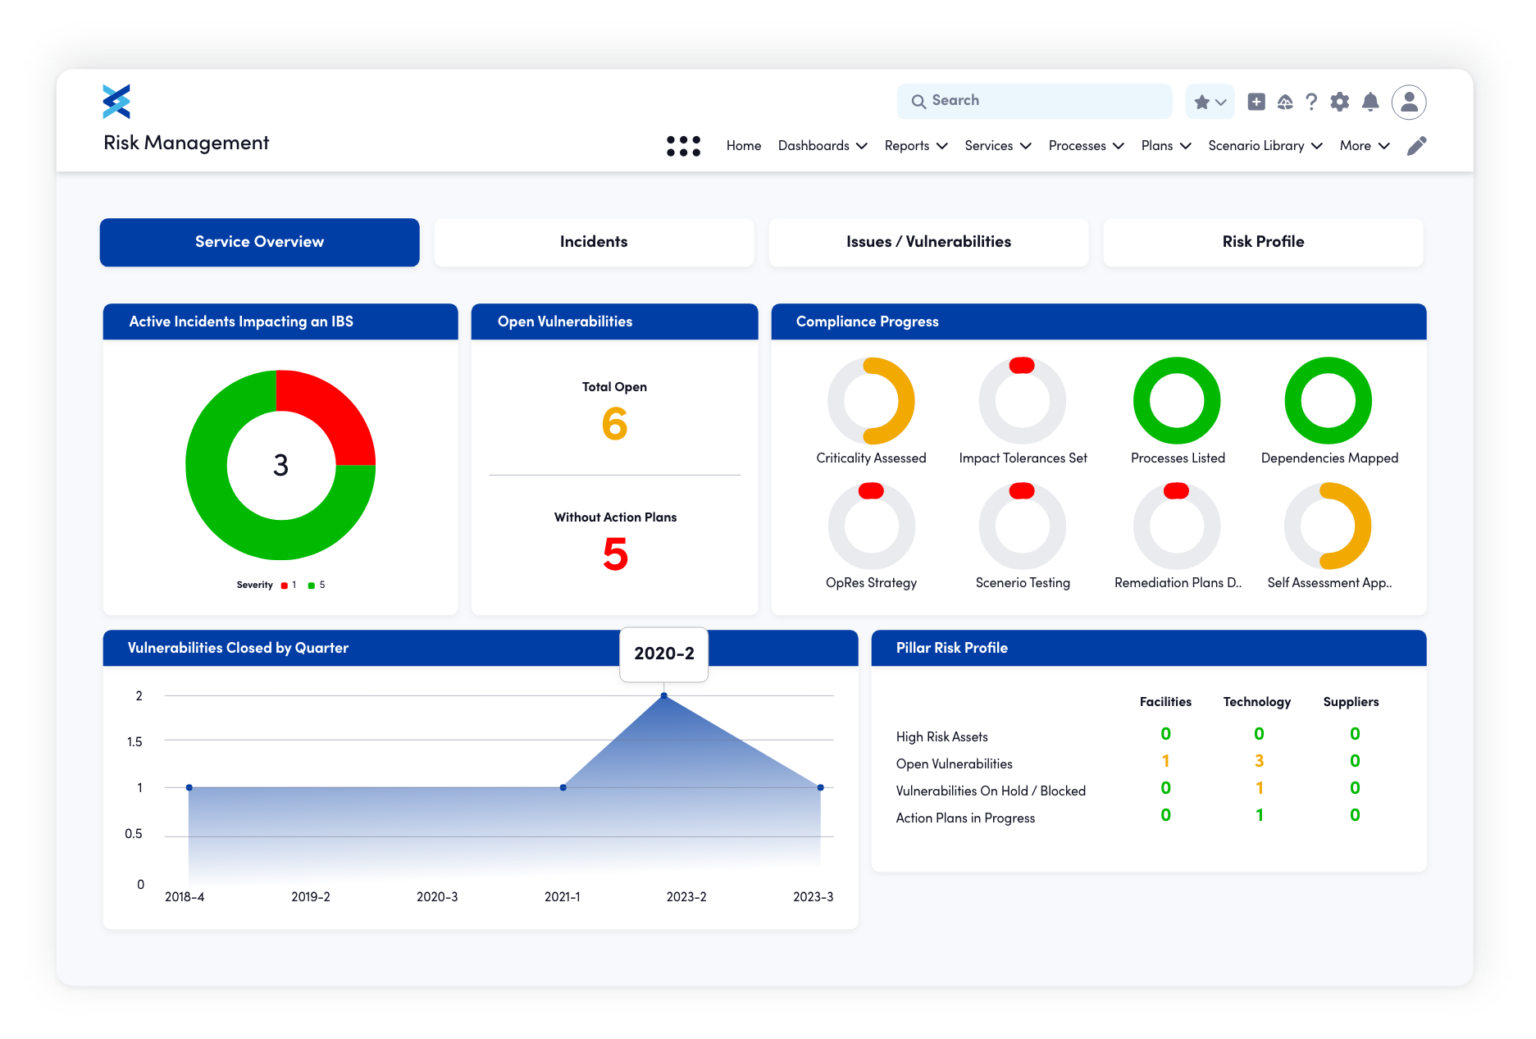Expand the Services menu
The height and width of the screenshot is (1039, 1536).
[x=997, y=146]
